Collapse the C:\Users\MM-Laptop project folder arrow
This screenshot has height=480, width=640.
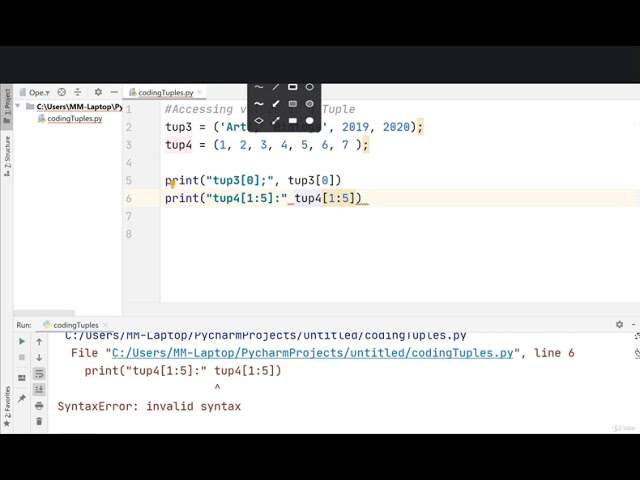point(18,107)
